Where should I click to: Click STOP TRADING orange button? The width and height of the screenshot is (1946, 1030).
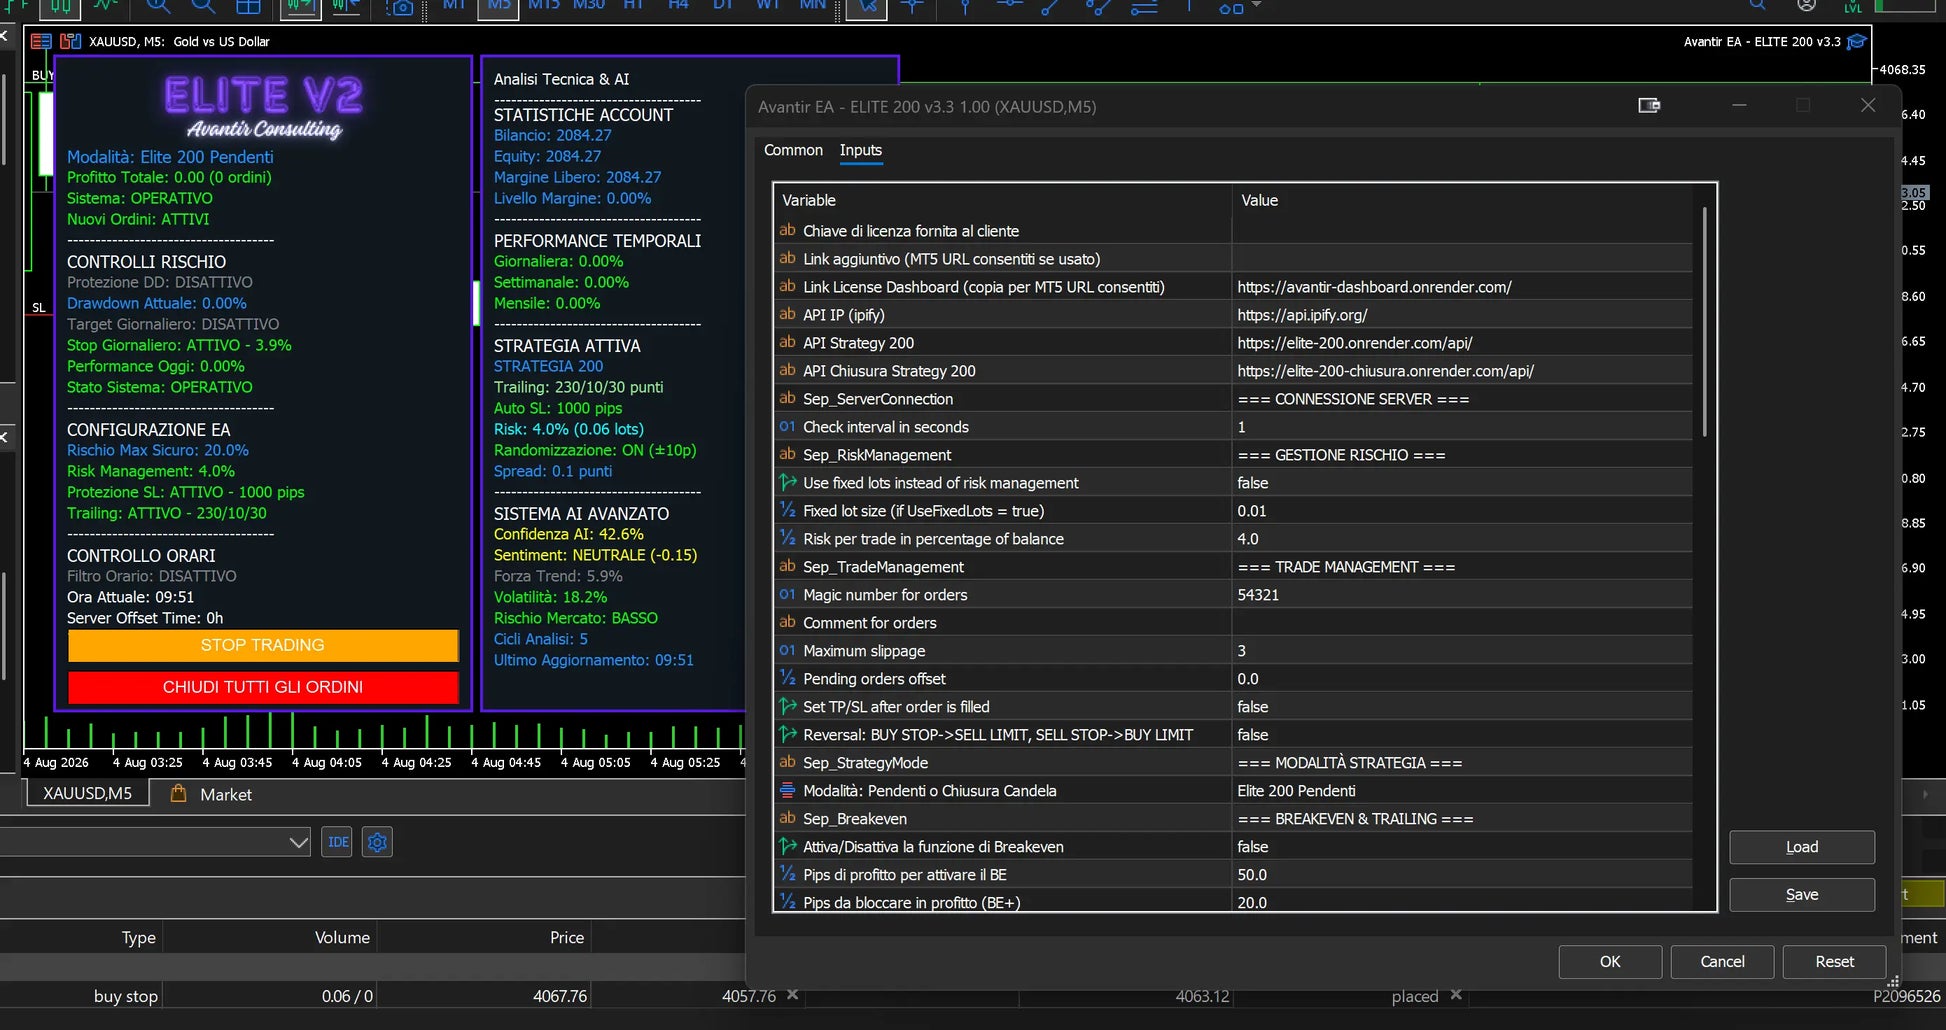tap(263, 645)
